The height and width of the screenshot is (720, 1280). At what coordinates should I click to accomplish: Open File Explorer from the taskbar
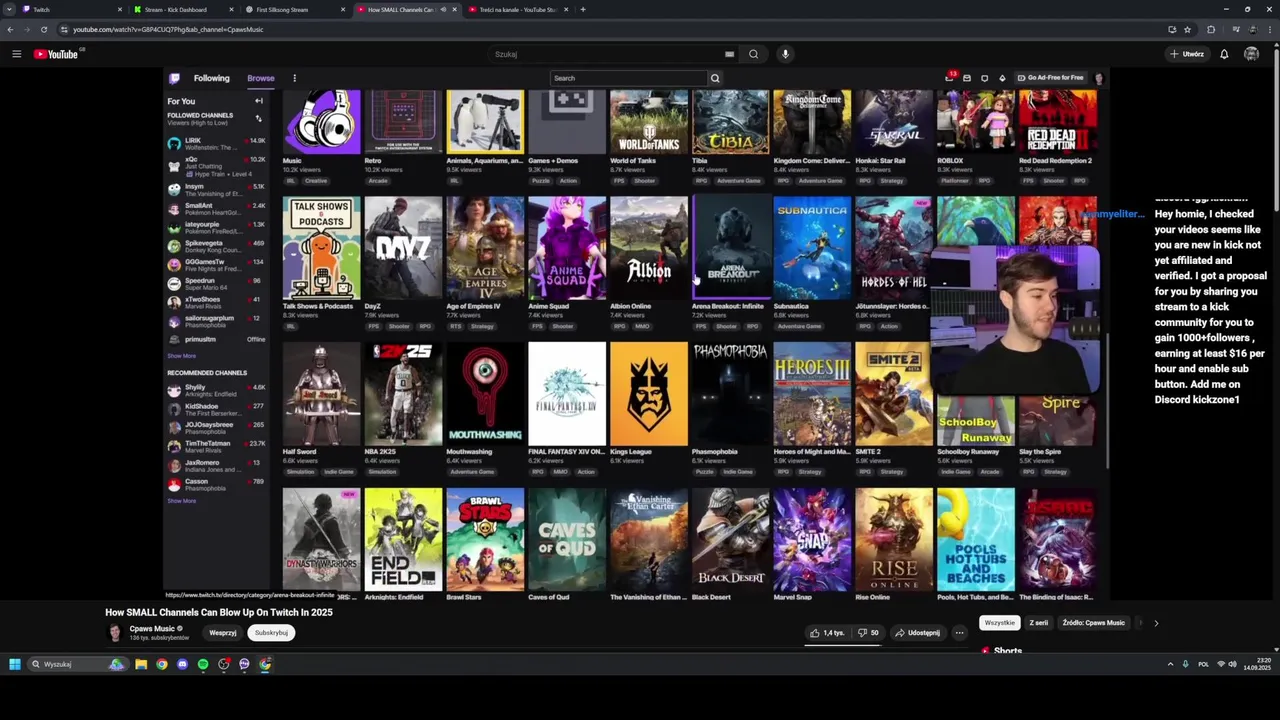141,664
